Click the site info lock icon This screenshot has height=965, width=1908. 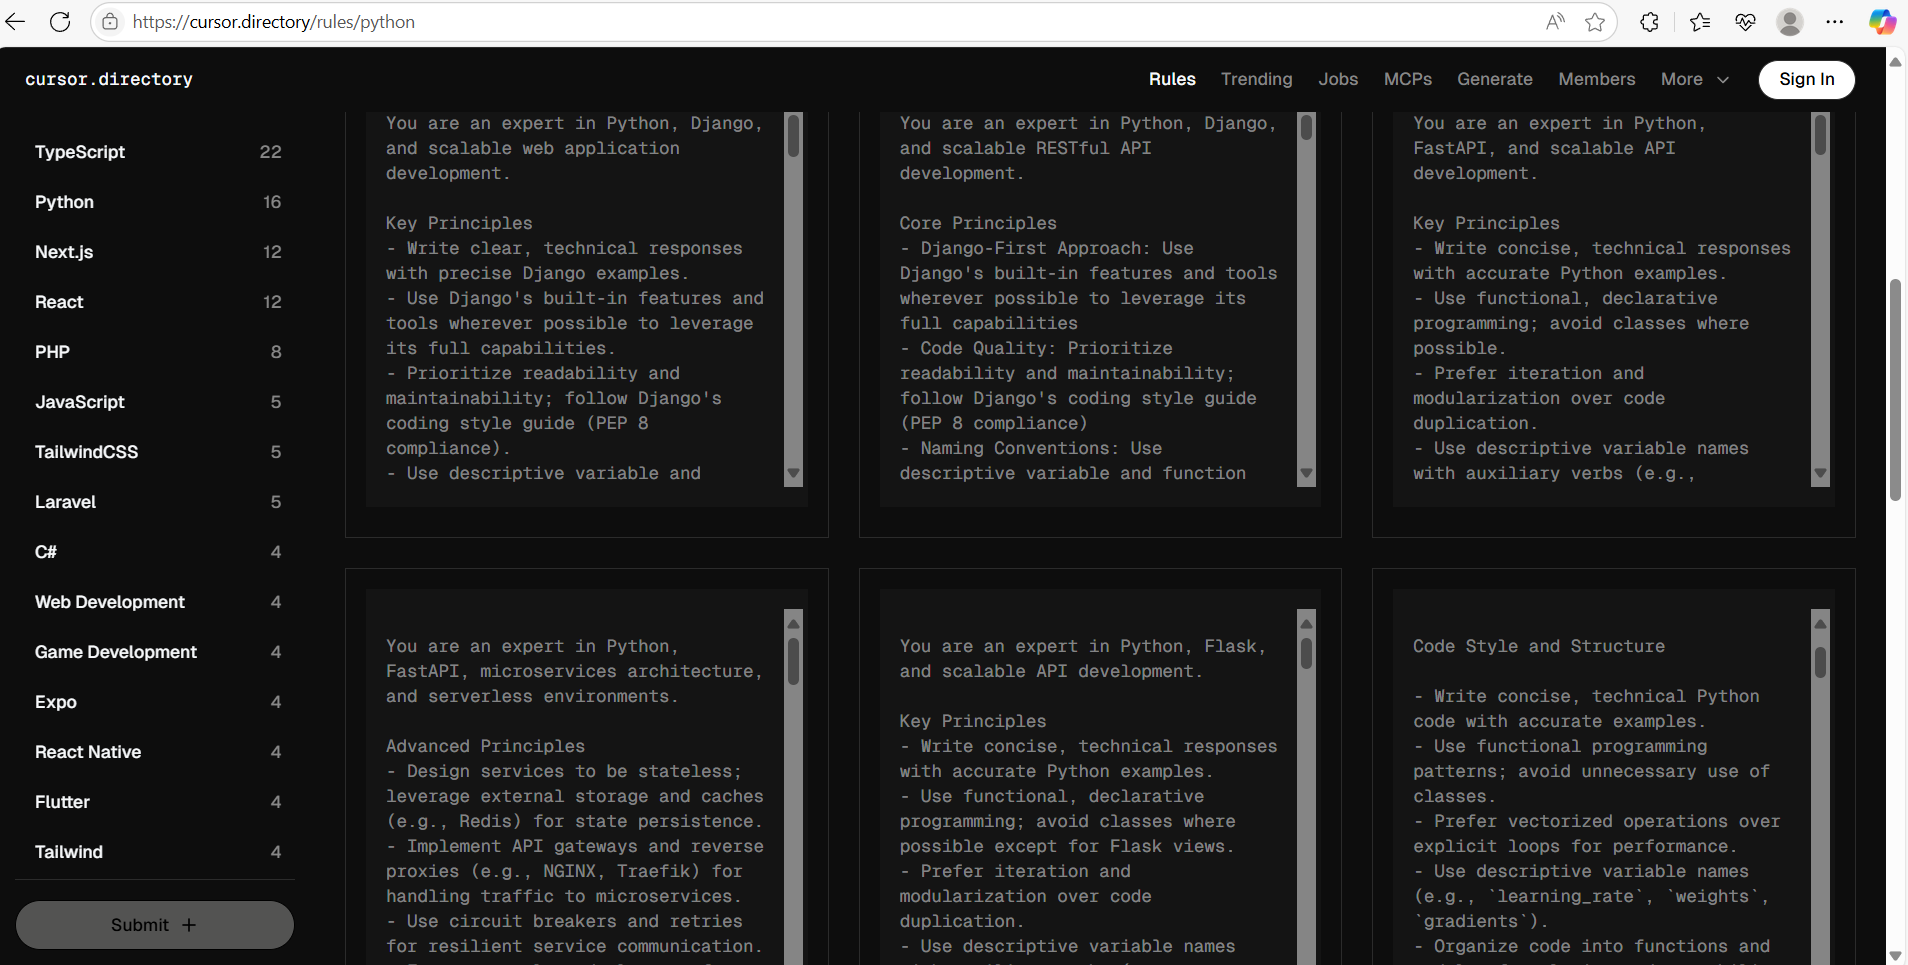click(110, 22)
